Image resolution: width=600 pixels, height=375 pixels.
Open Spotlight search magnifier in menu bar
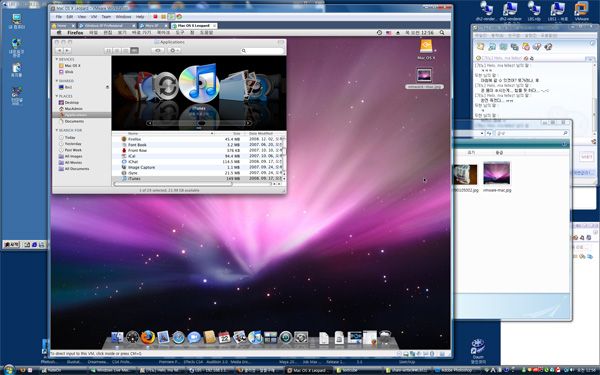[442, 33]
